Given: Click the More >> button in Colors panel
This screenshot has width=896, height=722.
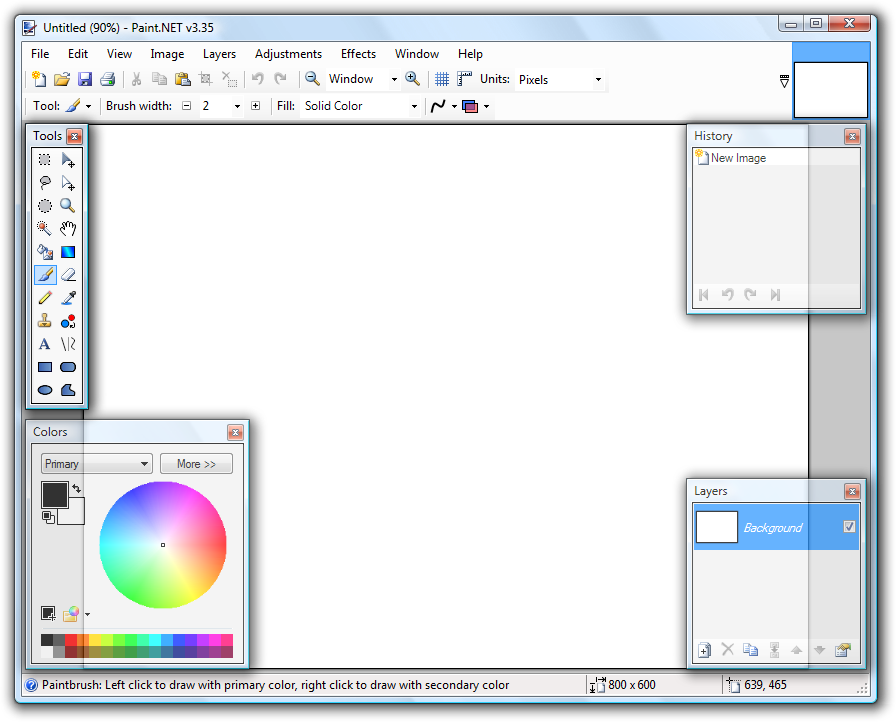Looking at the screenshot, I should point(196,463).
